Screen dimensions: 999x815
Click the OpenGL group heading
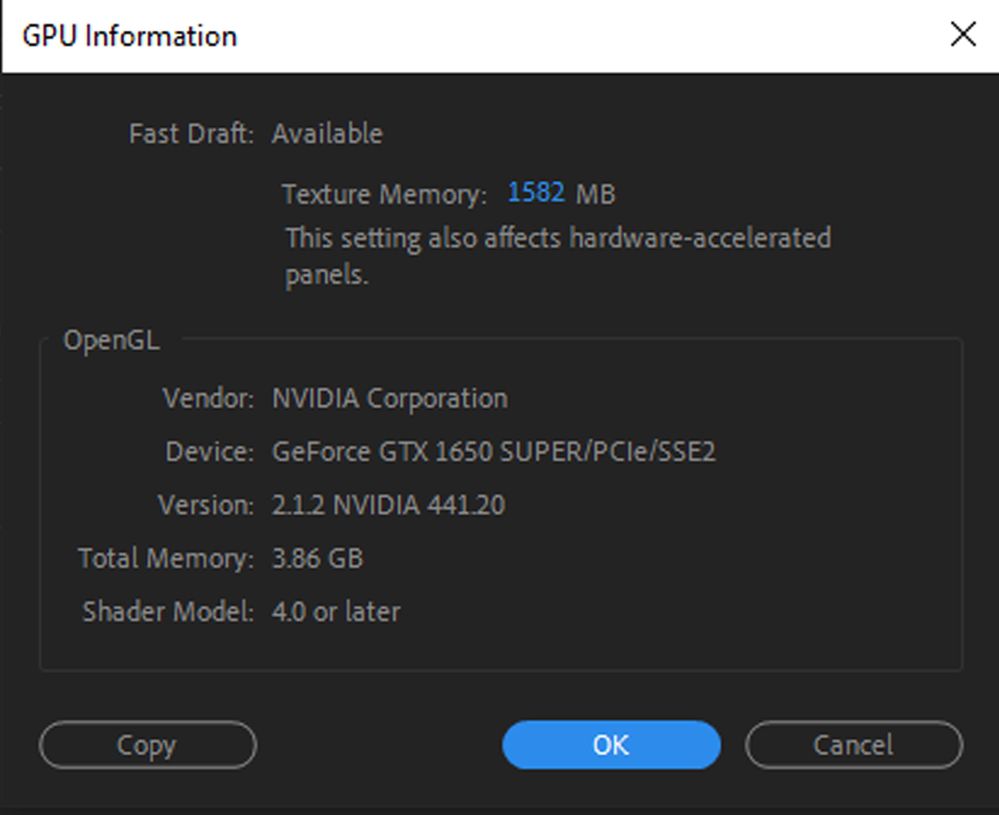click(x=111, y=340)
